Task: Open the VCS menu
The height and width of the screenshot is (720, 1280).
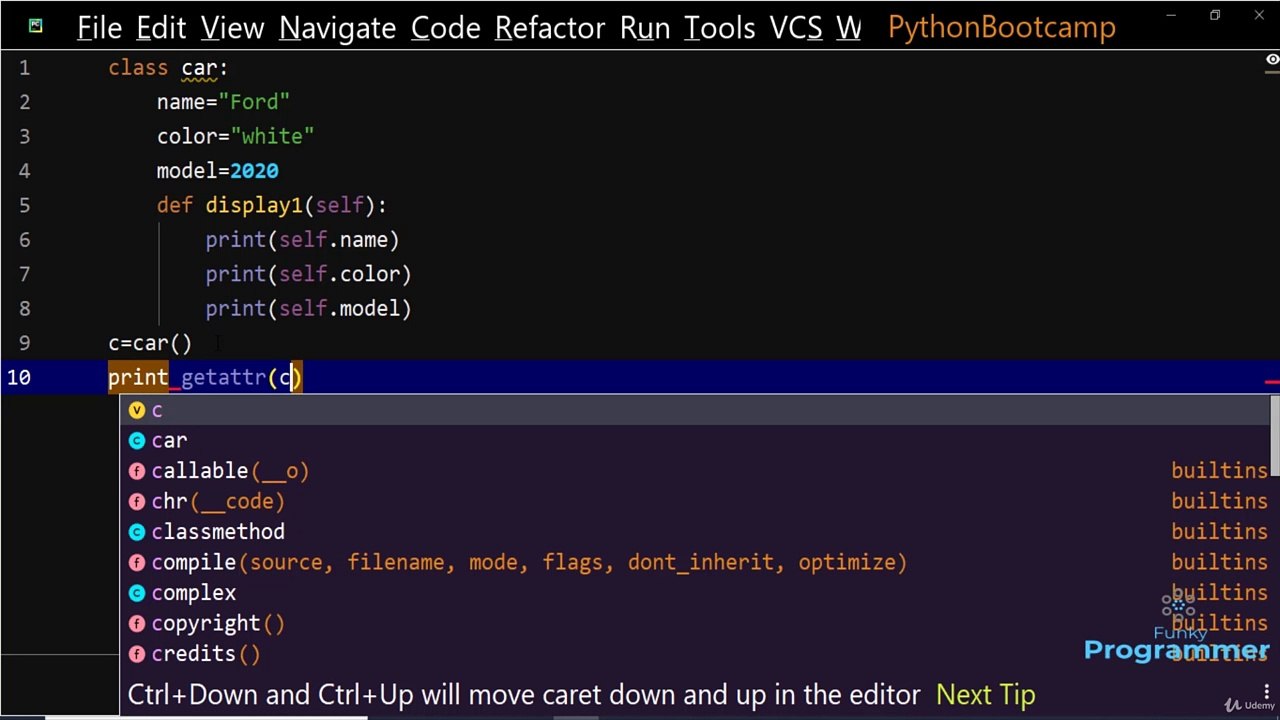Action: (796, 27)
